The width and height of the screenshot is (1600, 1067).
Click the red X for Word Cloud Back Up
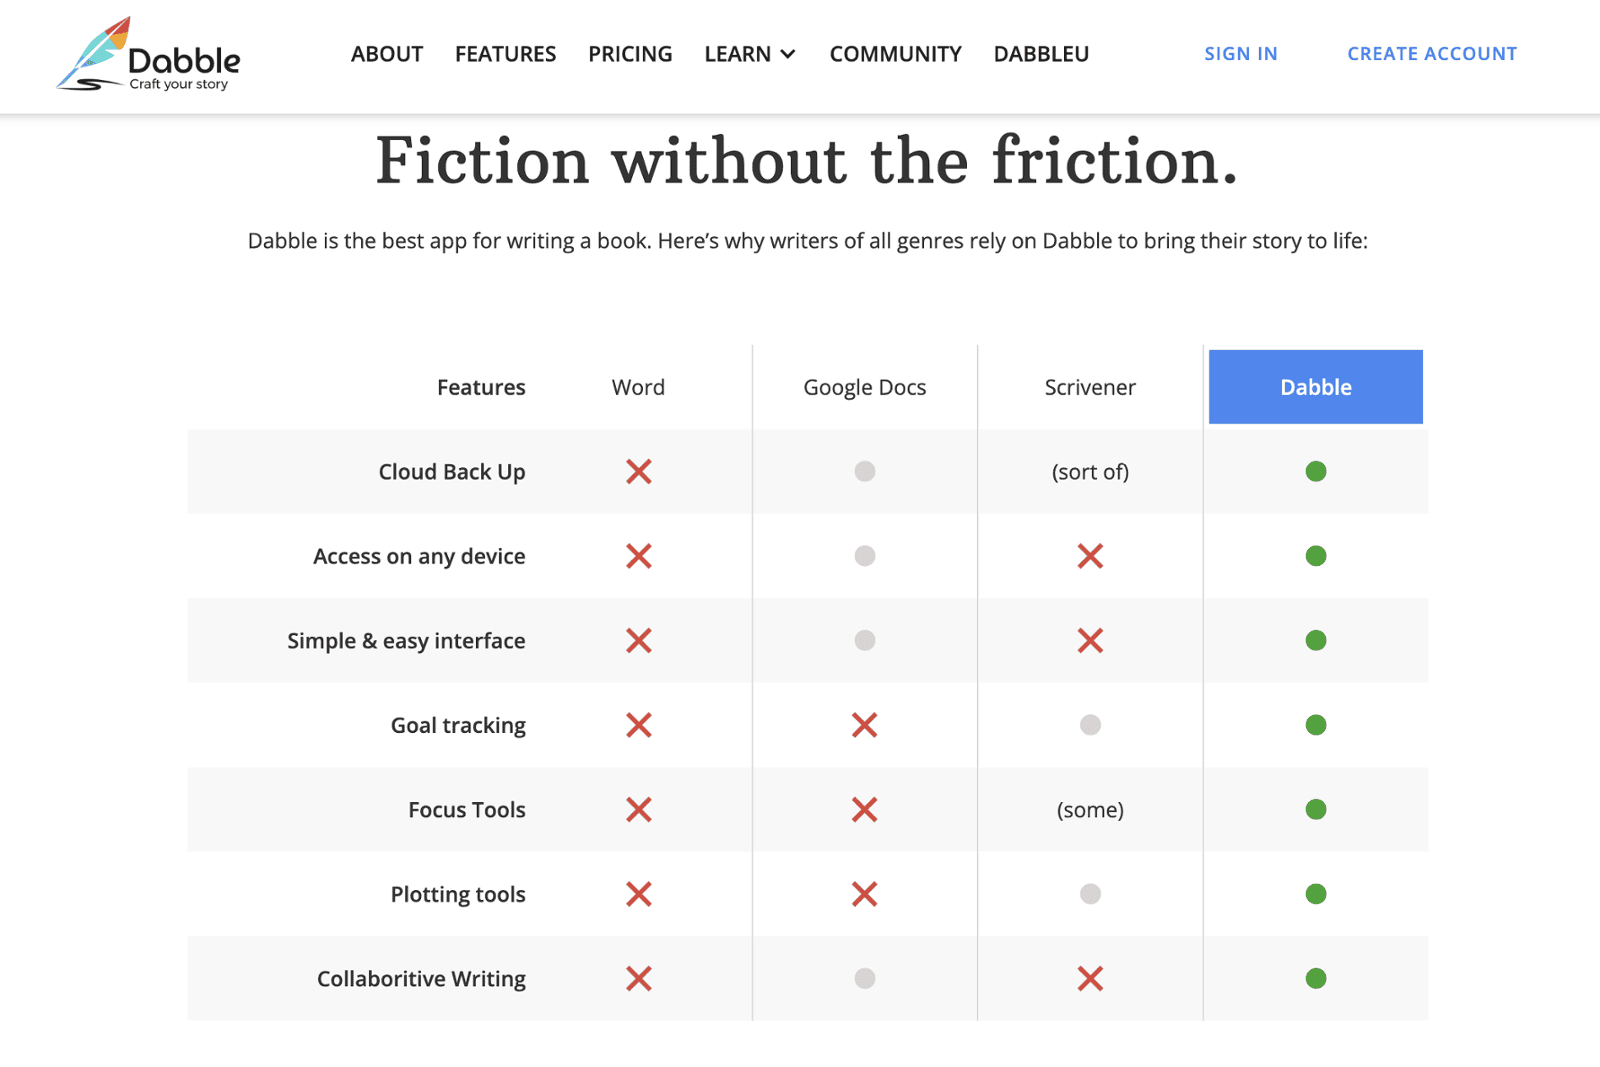(638, 472)
